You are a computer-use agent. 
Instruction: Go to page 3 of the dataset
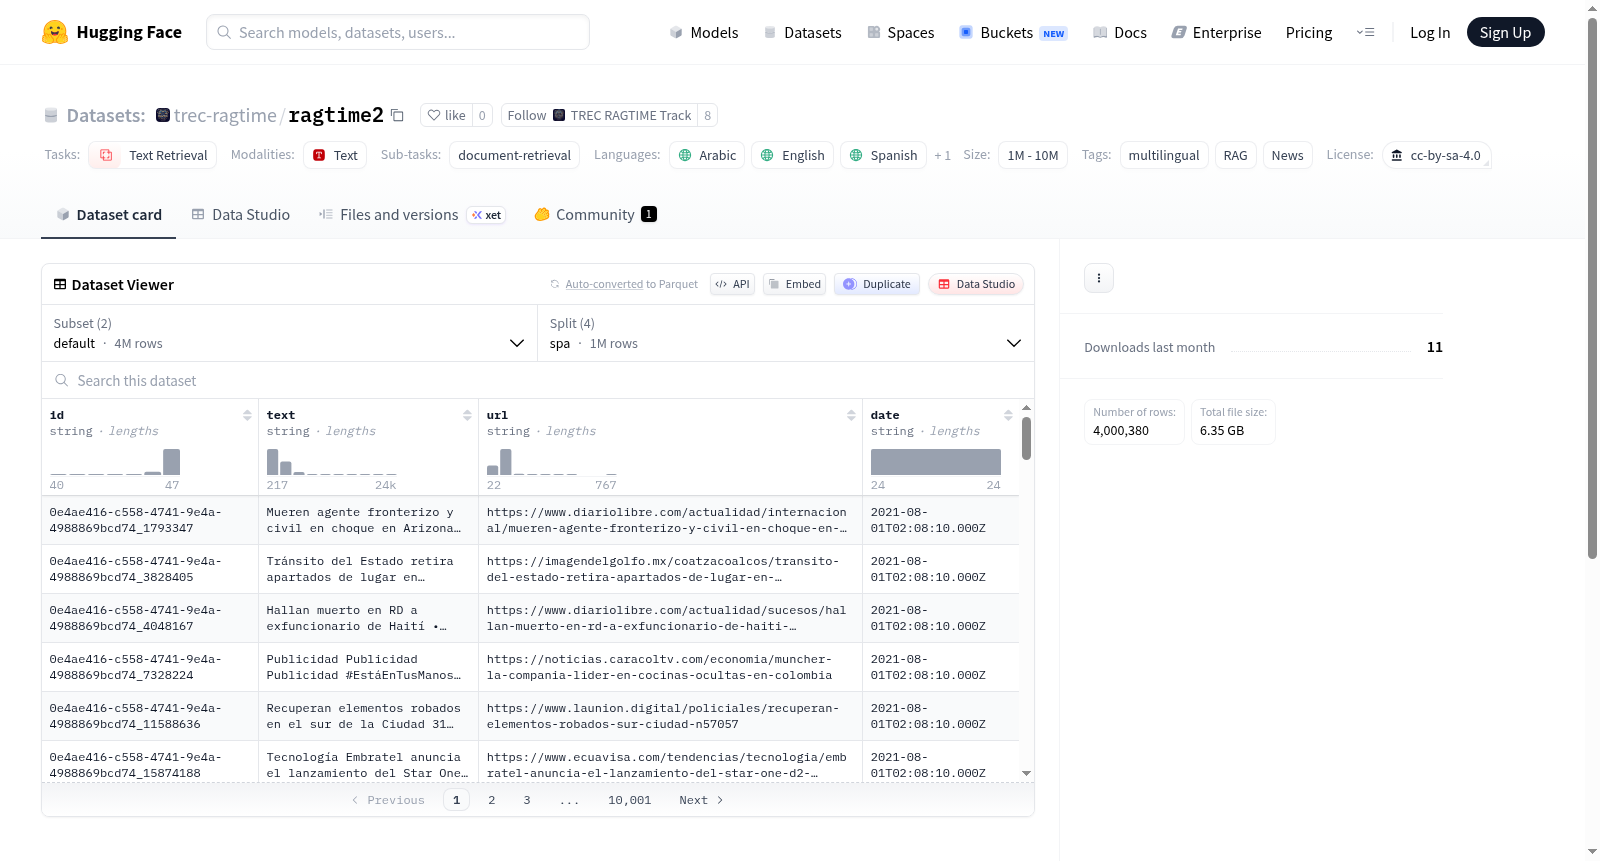tap(527, 800)
